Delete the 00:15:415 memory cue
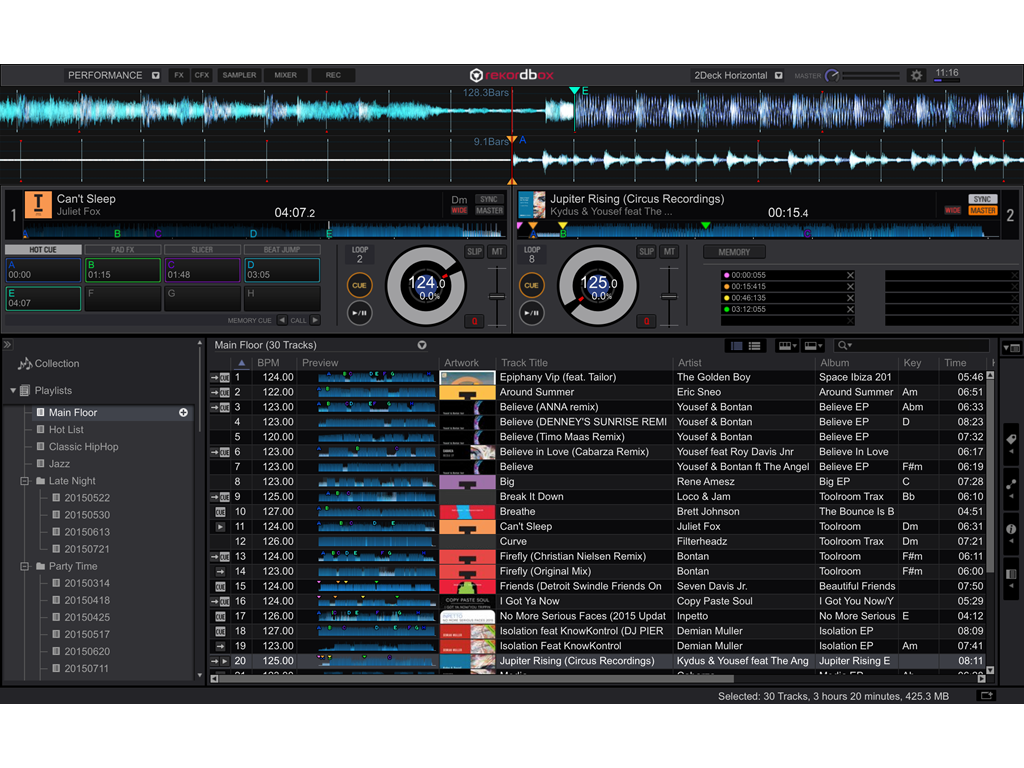The image size is (1024, 768). [850, 287]
